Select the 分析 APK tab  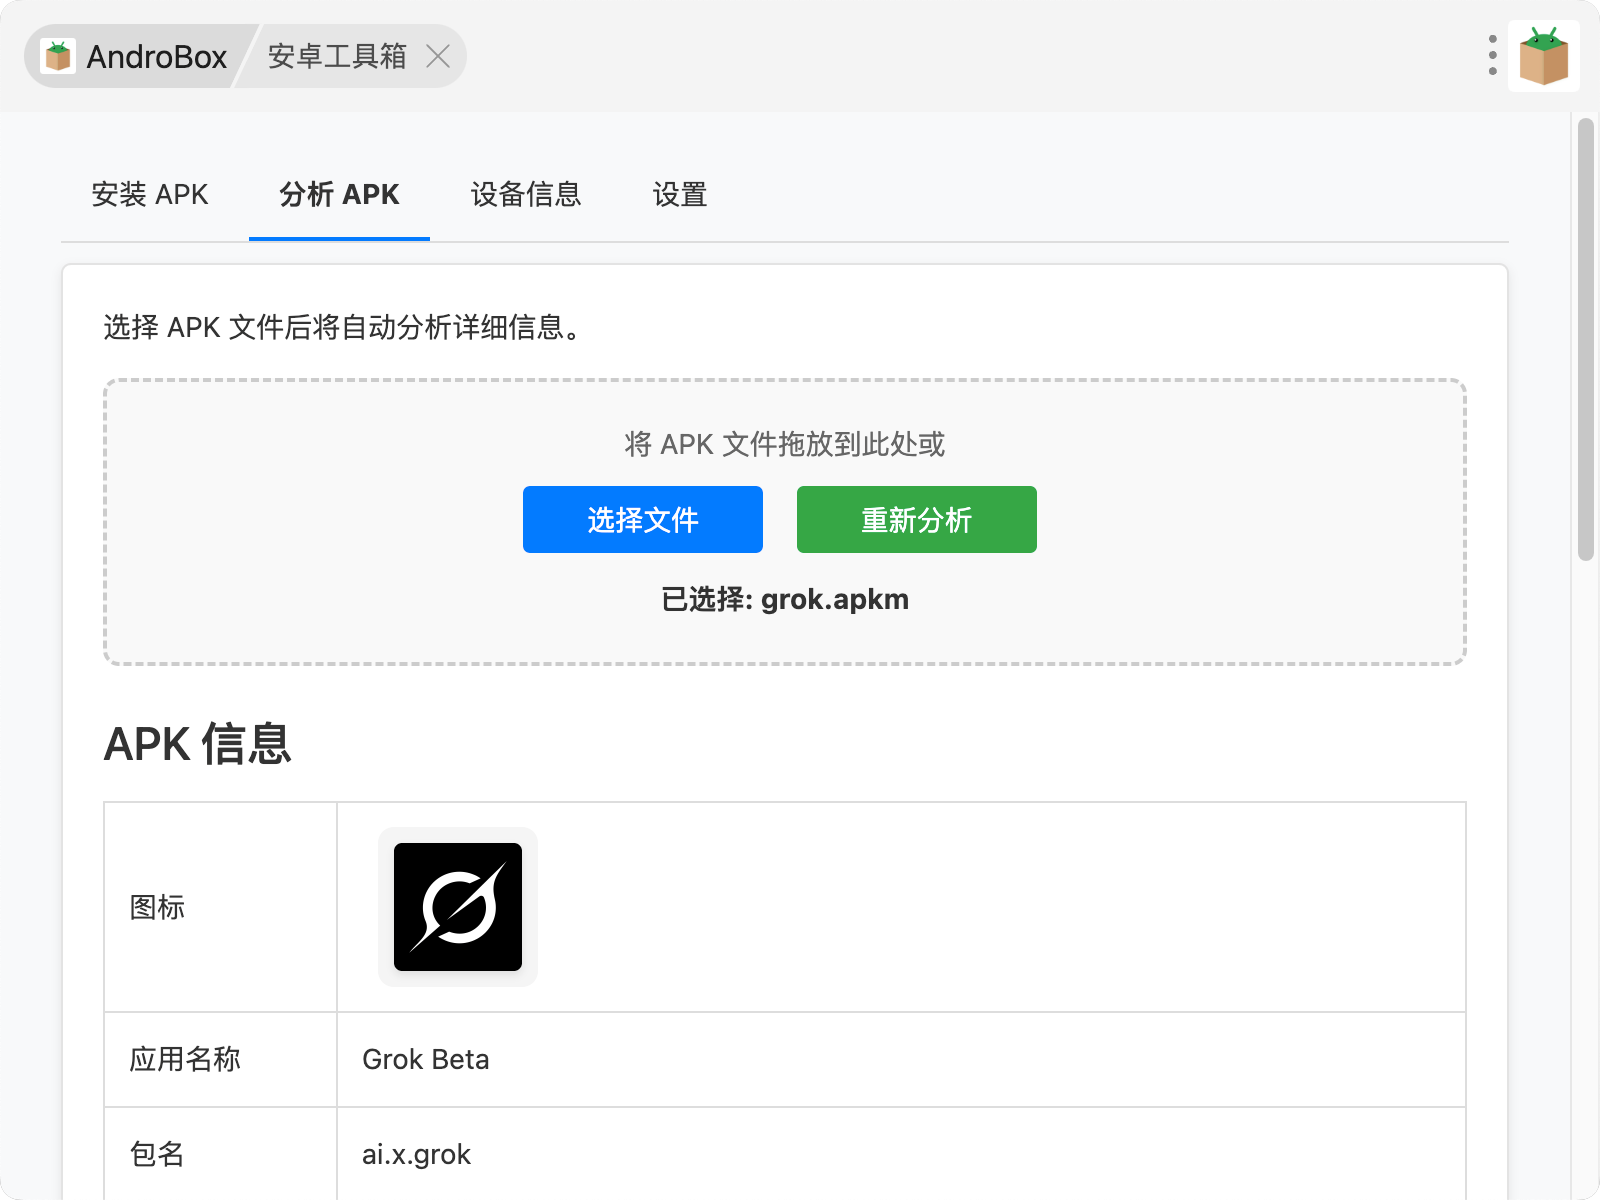(x=339, y=194)
